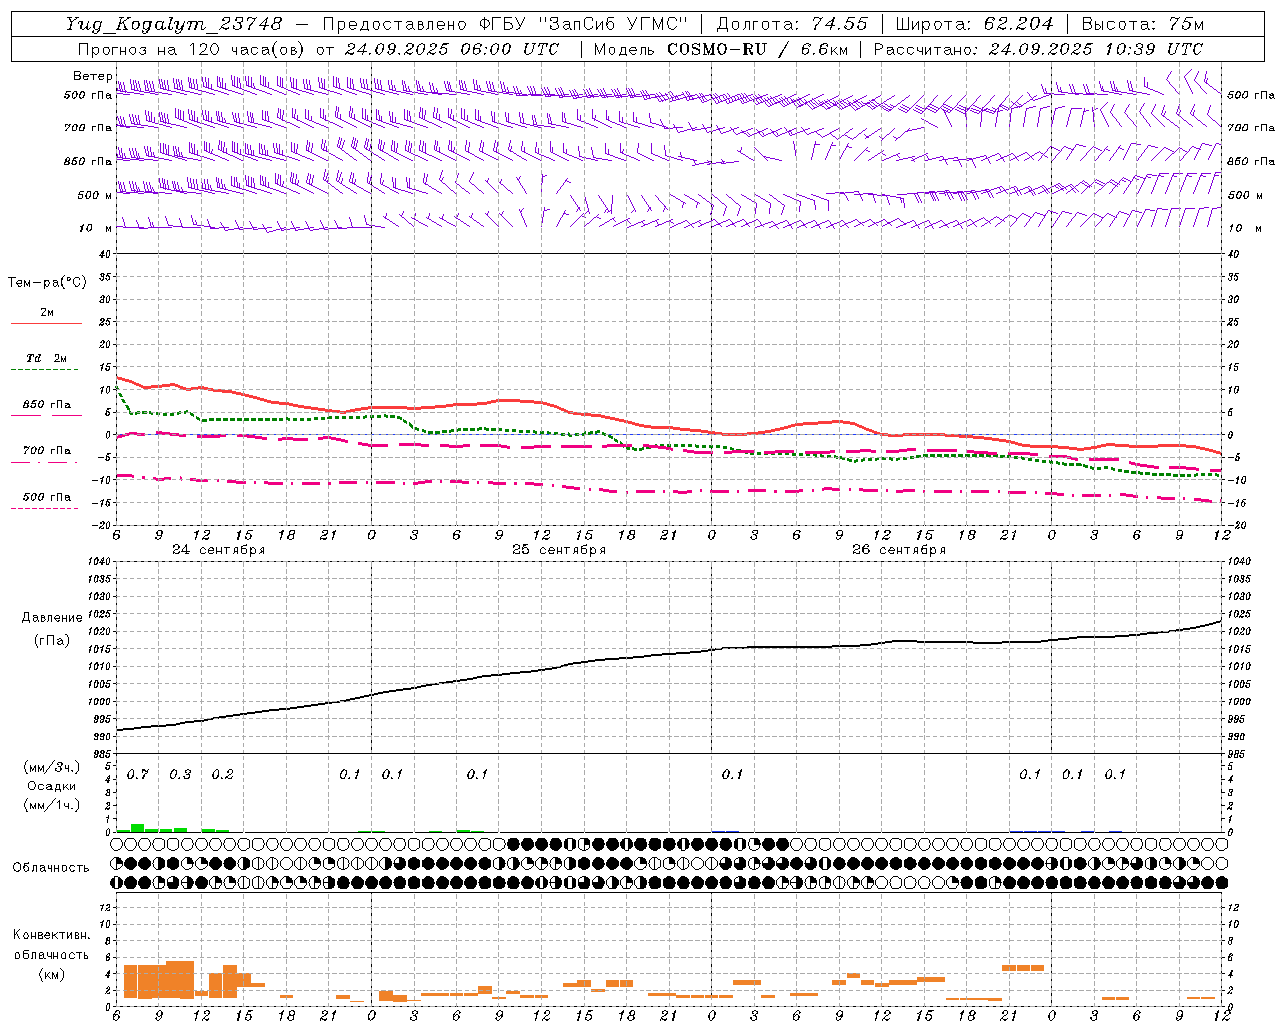
Task: Click the Широта: 62.204 latitude value
Action: [x=974, y=24]
